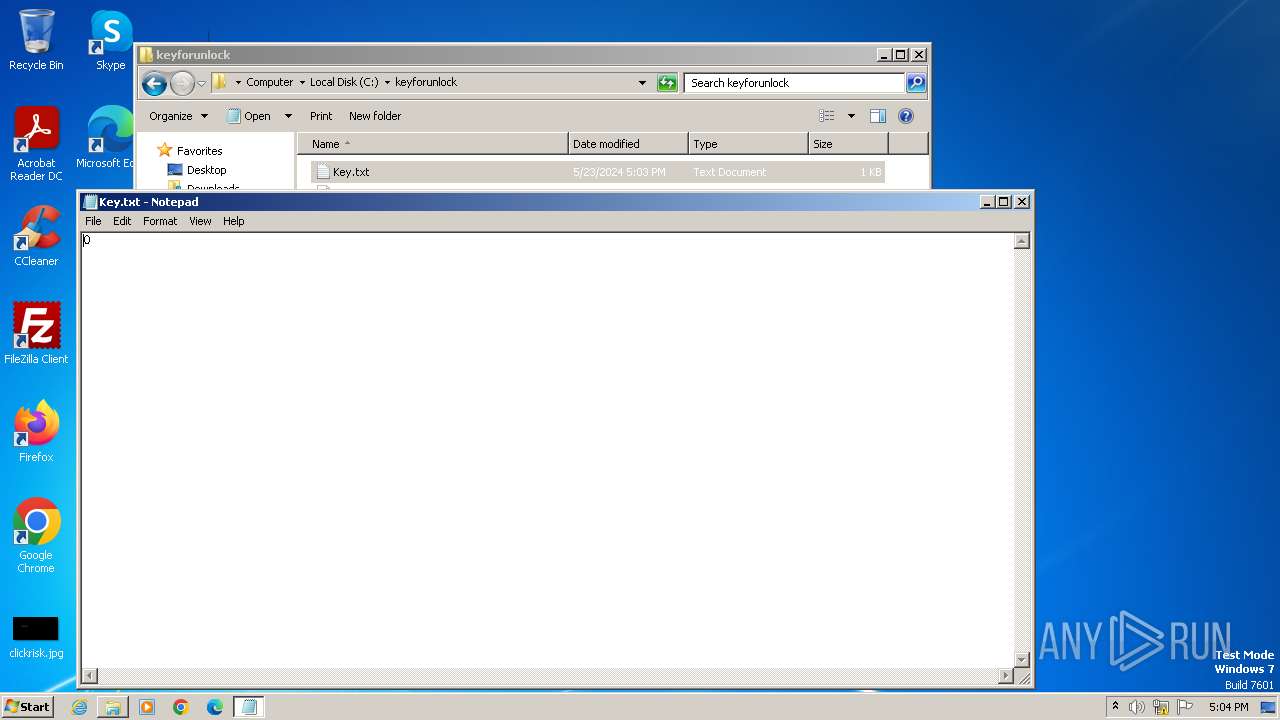Switch to Notepad taskbar button
This screenshot has width=1280, height=720.
coord(249,707)
